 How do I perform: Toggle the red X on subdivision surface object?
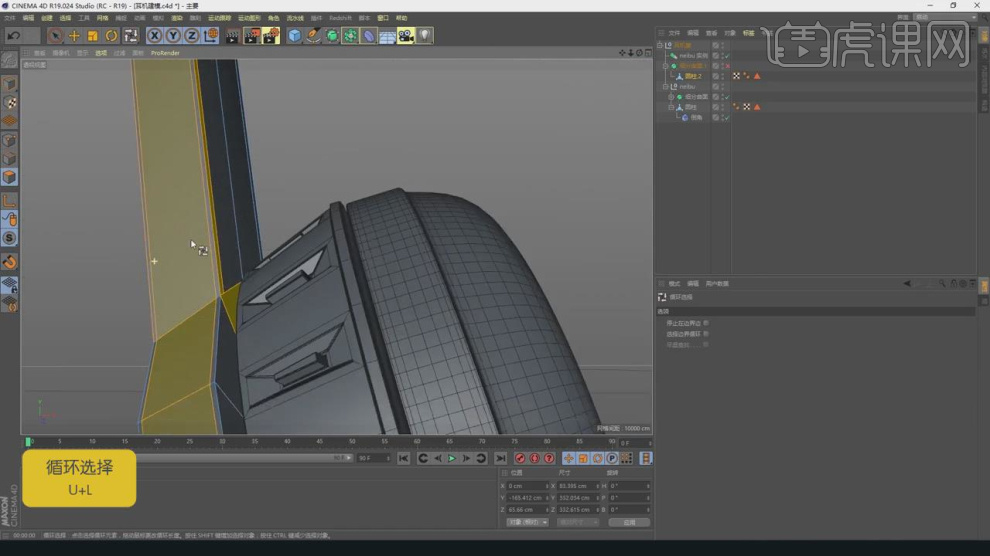pos(726,66)
